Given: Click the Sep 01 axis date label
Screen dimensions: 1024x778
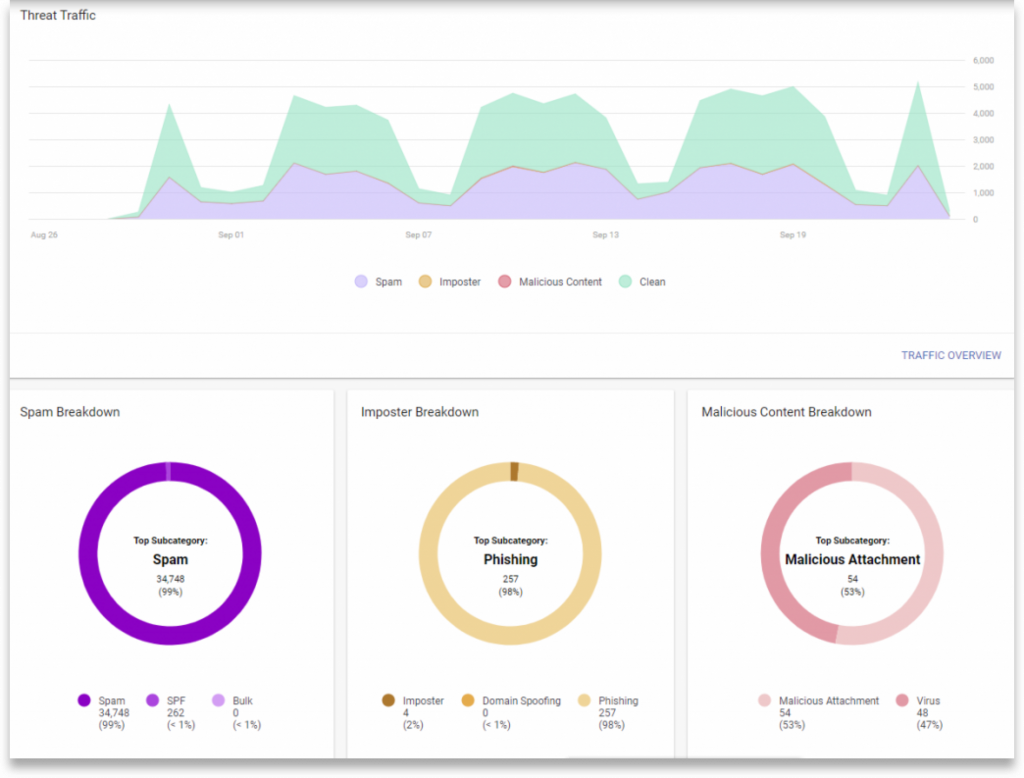Looking at the screenshot, I should pyautogui.click(x=231, y=235).
